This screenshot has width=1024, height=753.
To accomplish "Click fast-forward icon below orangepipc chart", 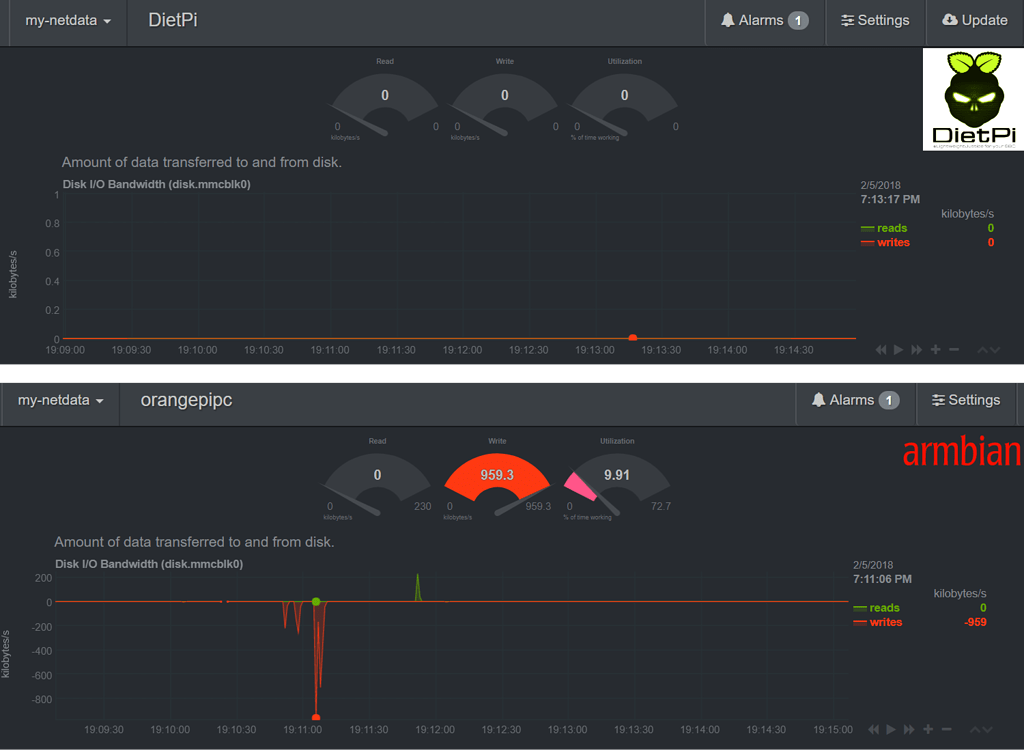I will coord(908,730).
